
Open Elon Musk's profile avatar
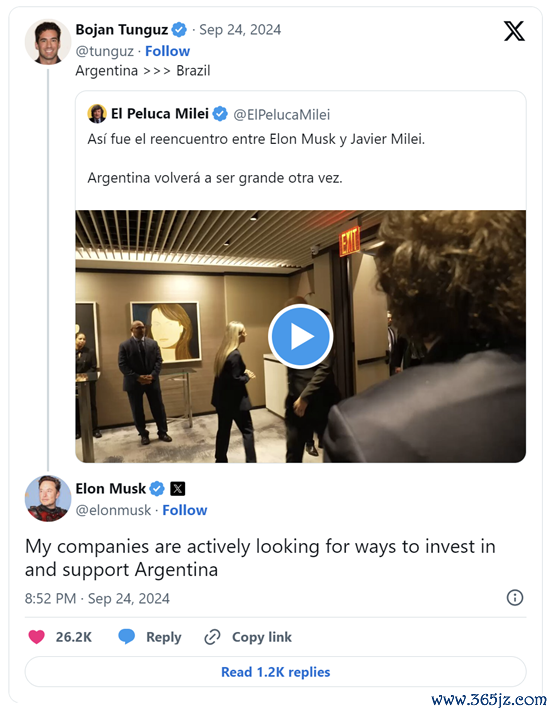point(48,498)
